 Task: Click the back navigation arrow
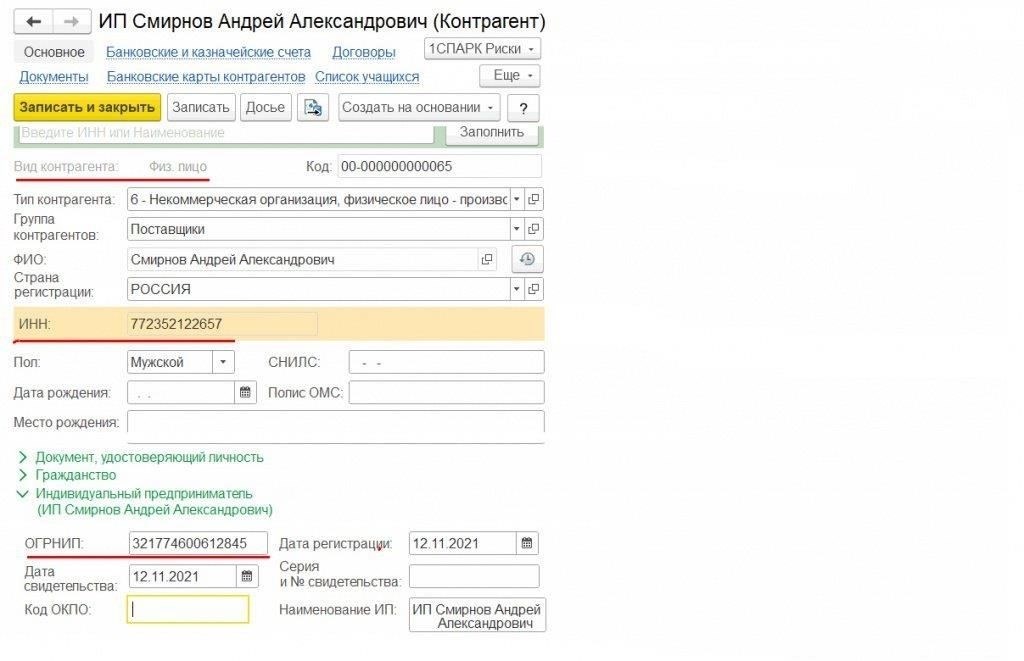click(34, 21)
